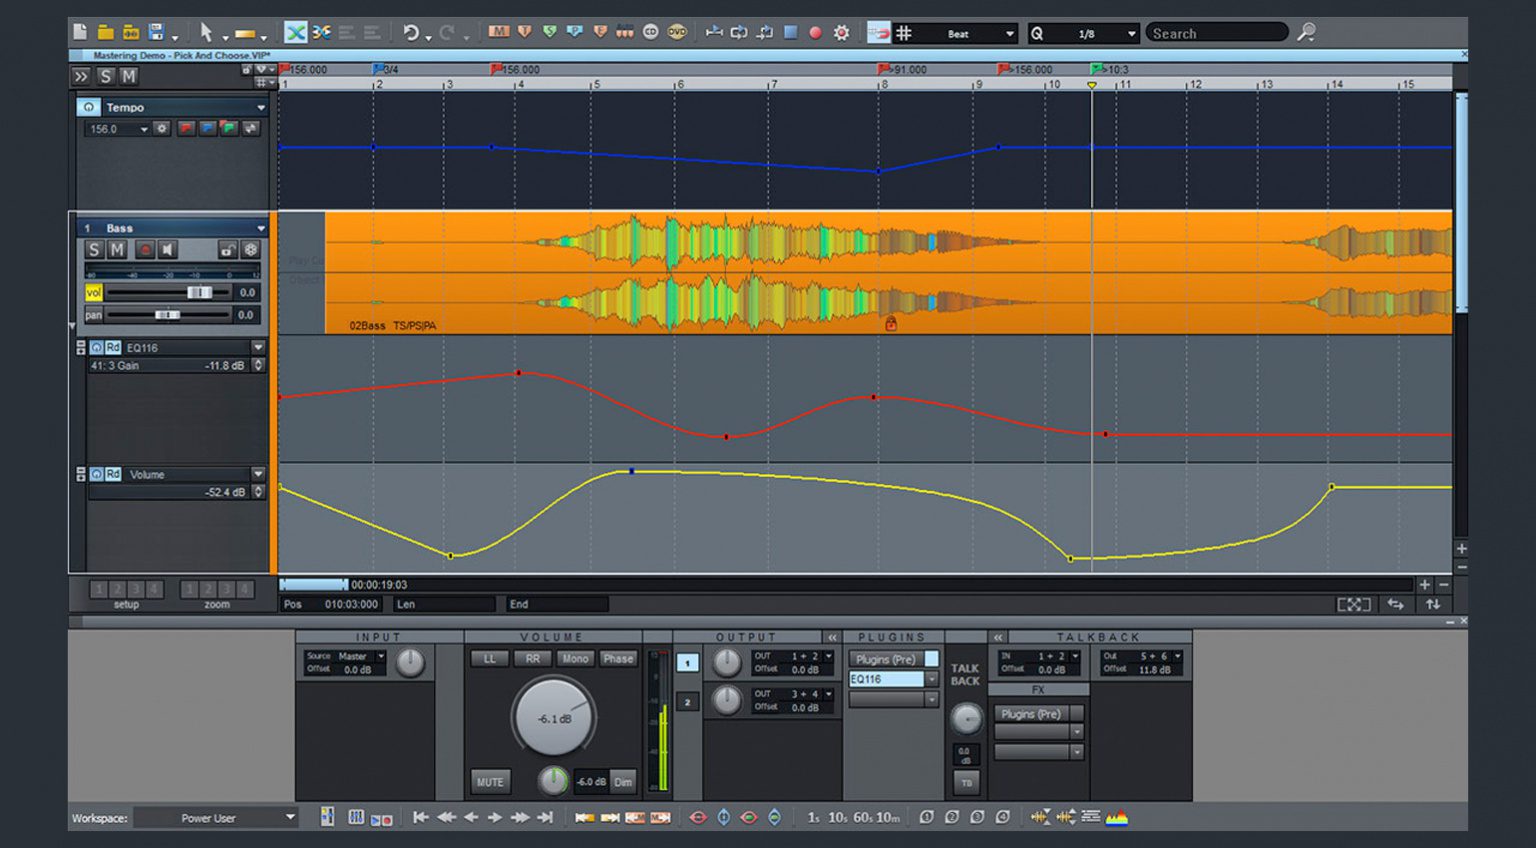The width and height of the screenshot is (1536, 848).
Task: Click the TB talkback button
Action: pos(966,783)
